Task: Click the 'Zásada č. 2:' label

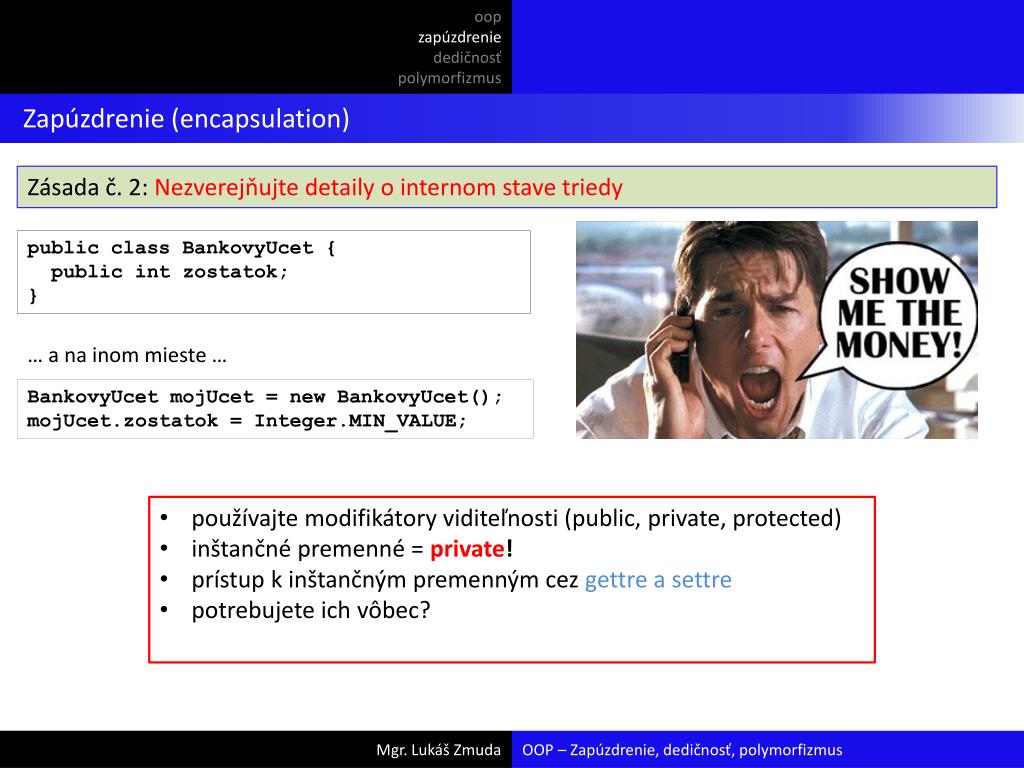Action: pyautogui.click(x=88, y=187)
